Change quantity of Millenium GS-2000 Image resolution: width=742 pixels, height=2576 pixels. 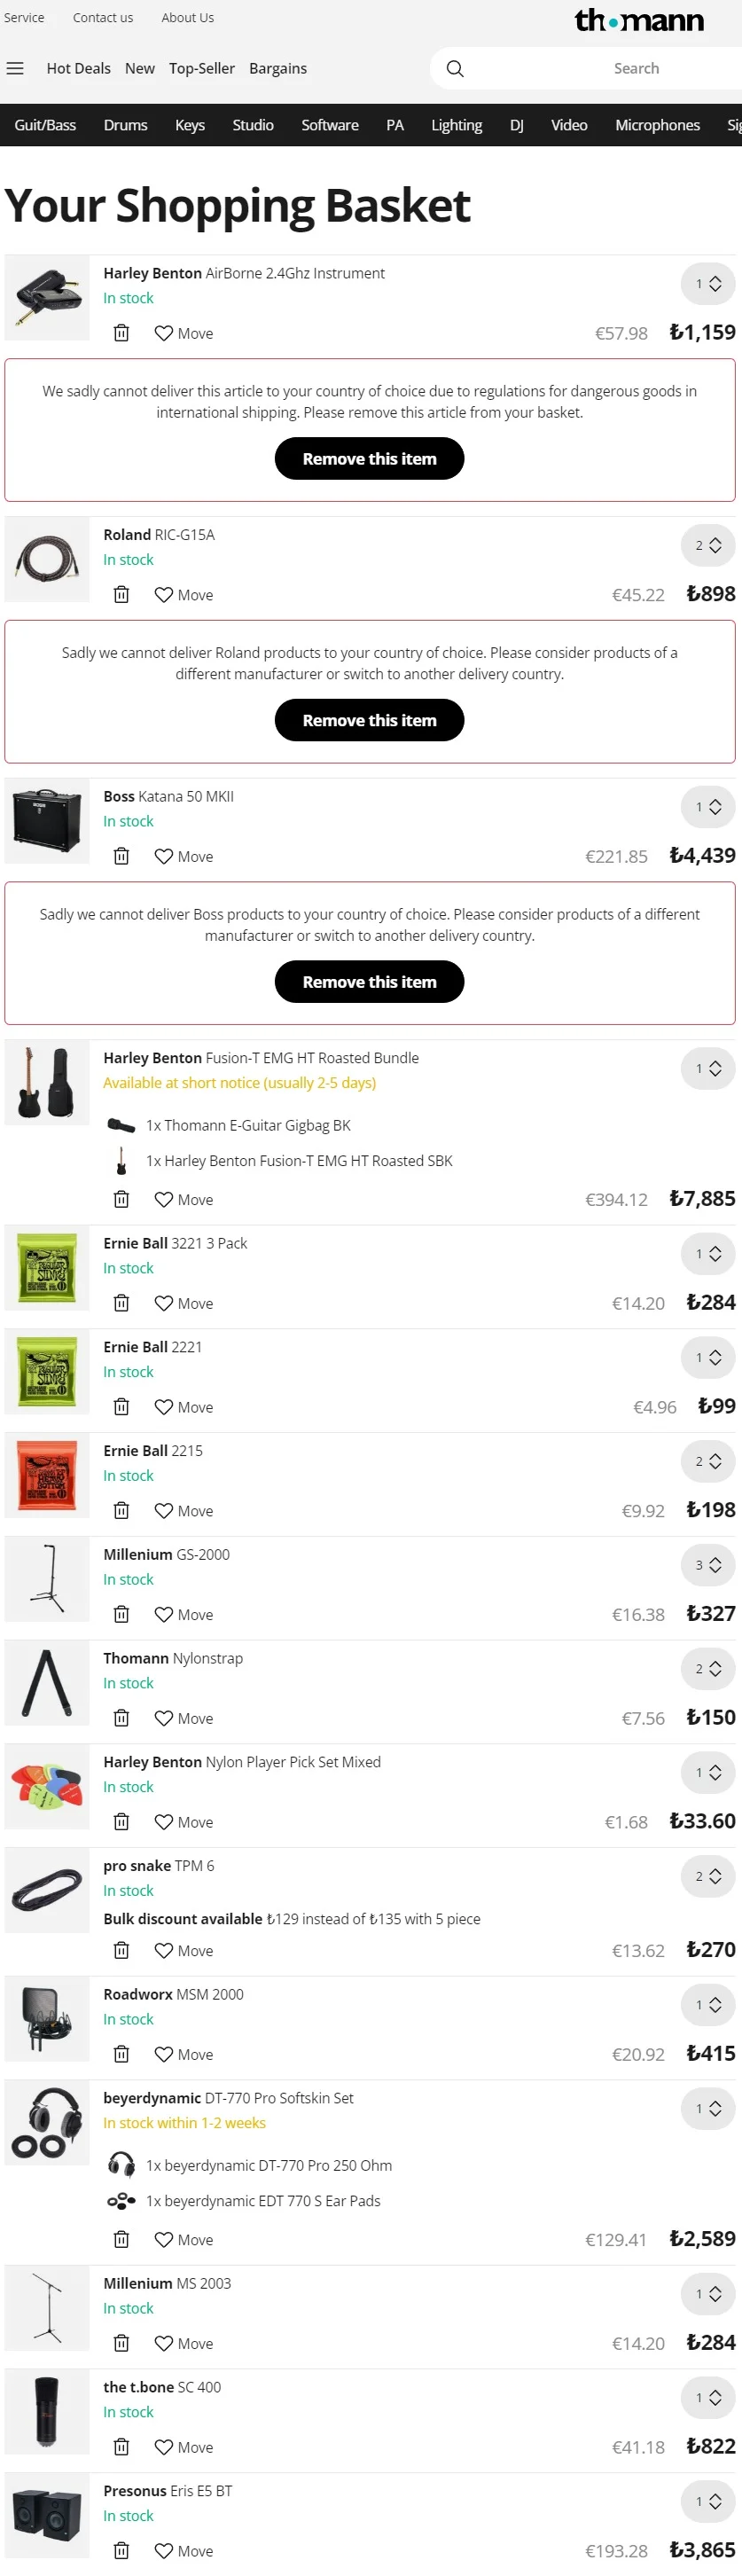point(708,1565)
